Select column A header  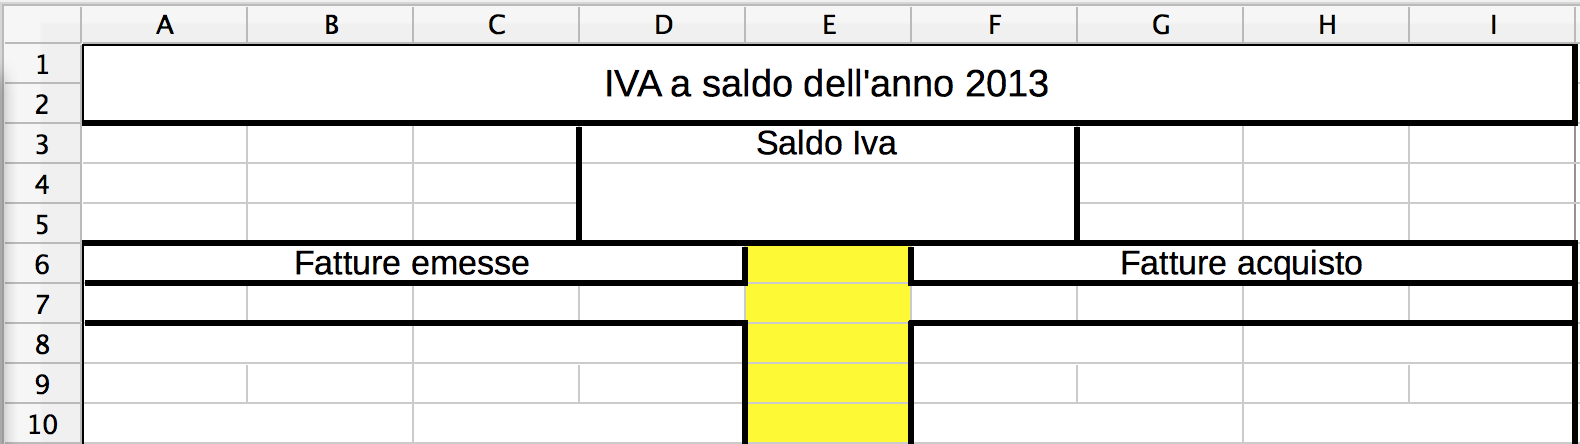(x=165, y=25)
